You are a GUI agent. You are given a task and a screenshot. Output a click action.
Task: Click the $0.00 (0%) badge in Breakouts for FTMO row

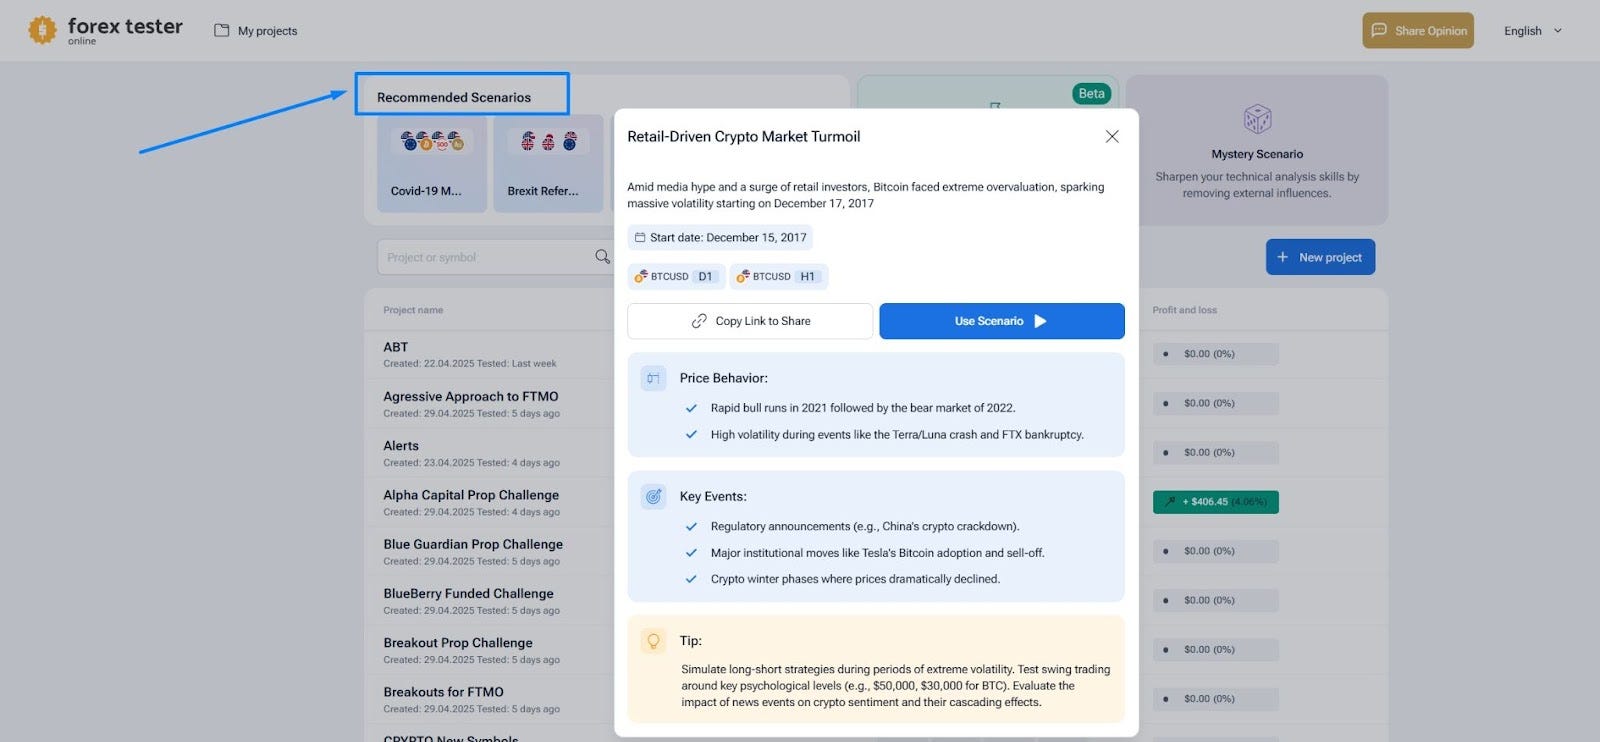pyautogui.click(x=1215, y=699)
